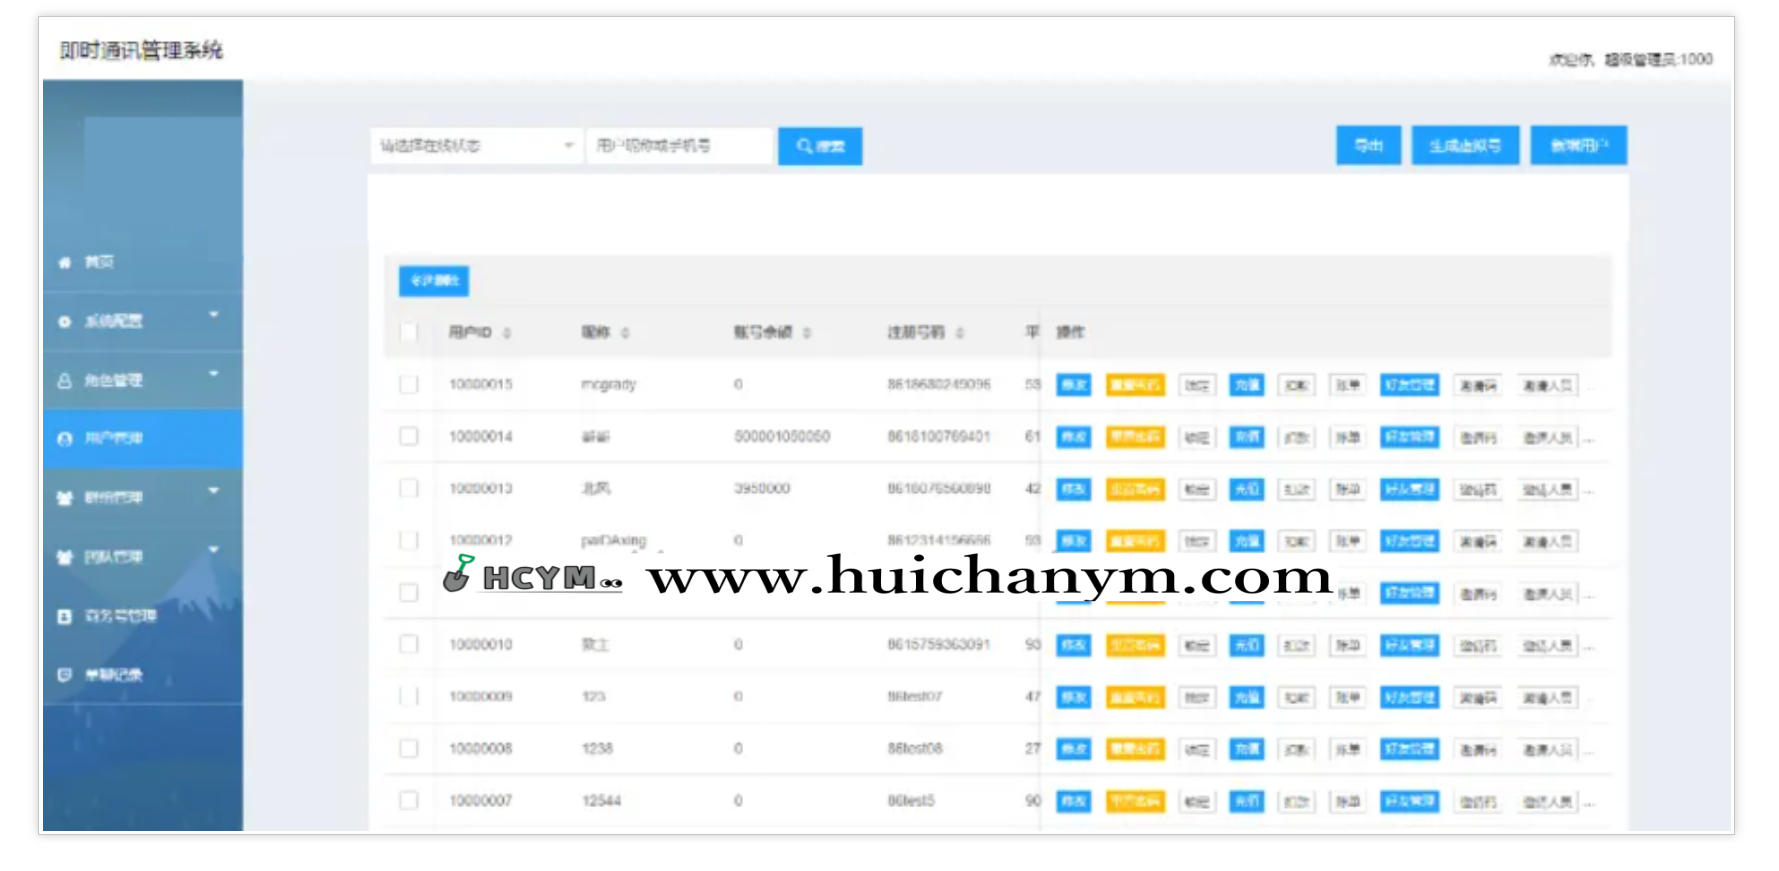Open the sidebar item with card icon

143,616
